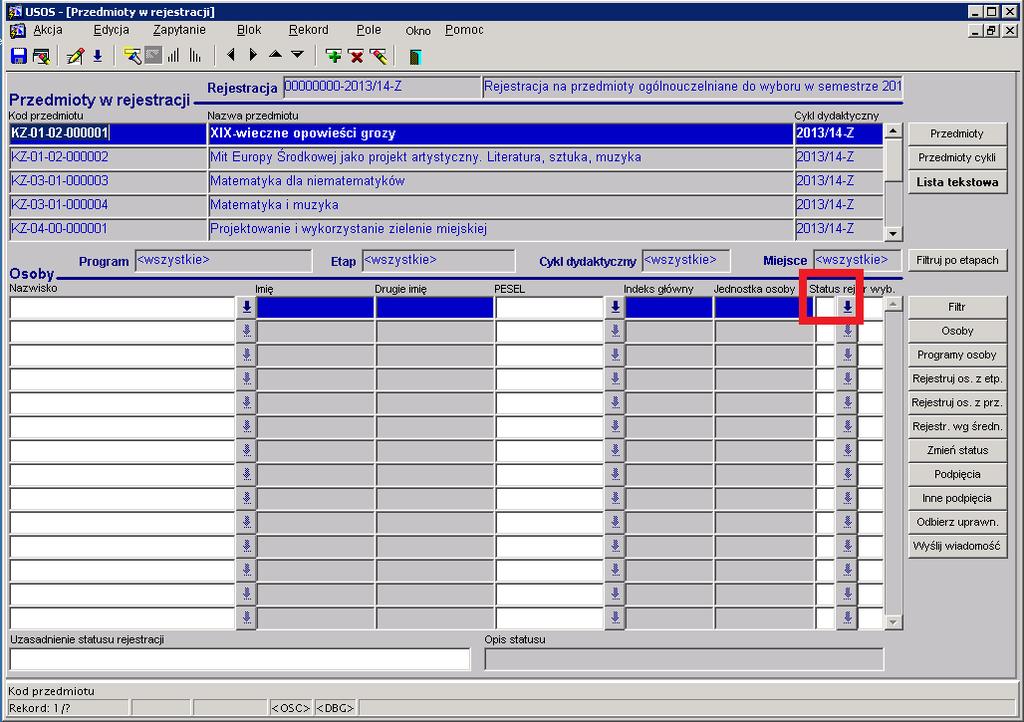The image size is (1024, 722).
Task: Open the Pole menu
Action: click(368, 30)
